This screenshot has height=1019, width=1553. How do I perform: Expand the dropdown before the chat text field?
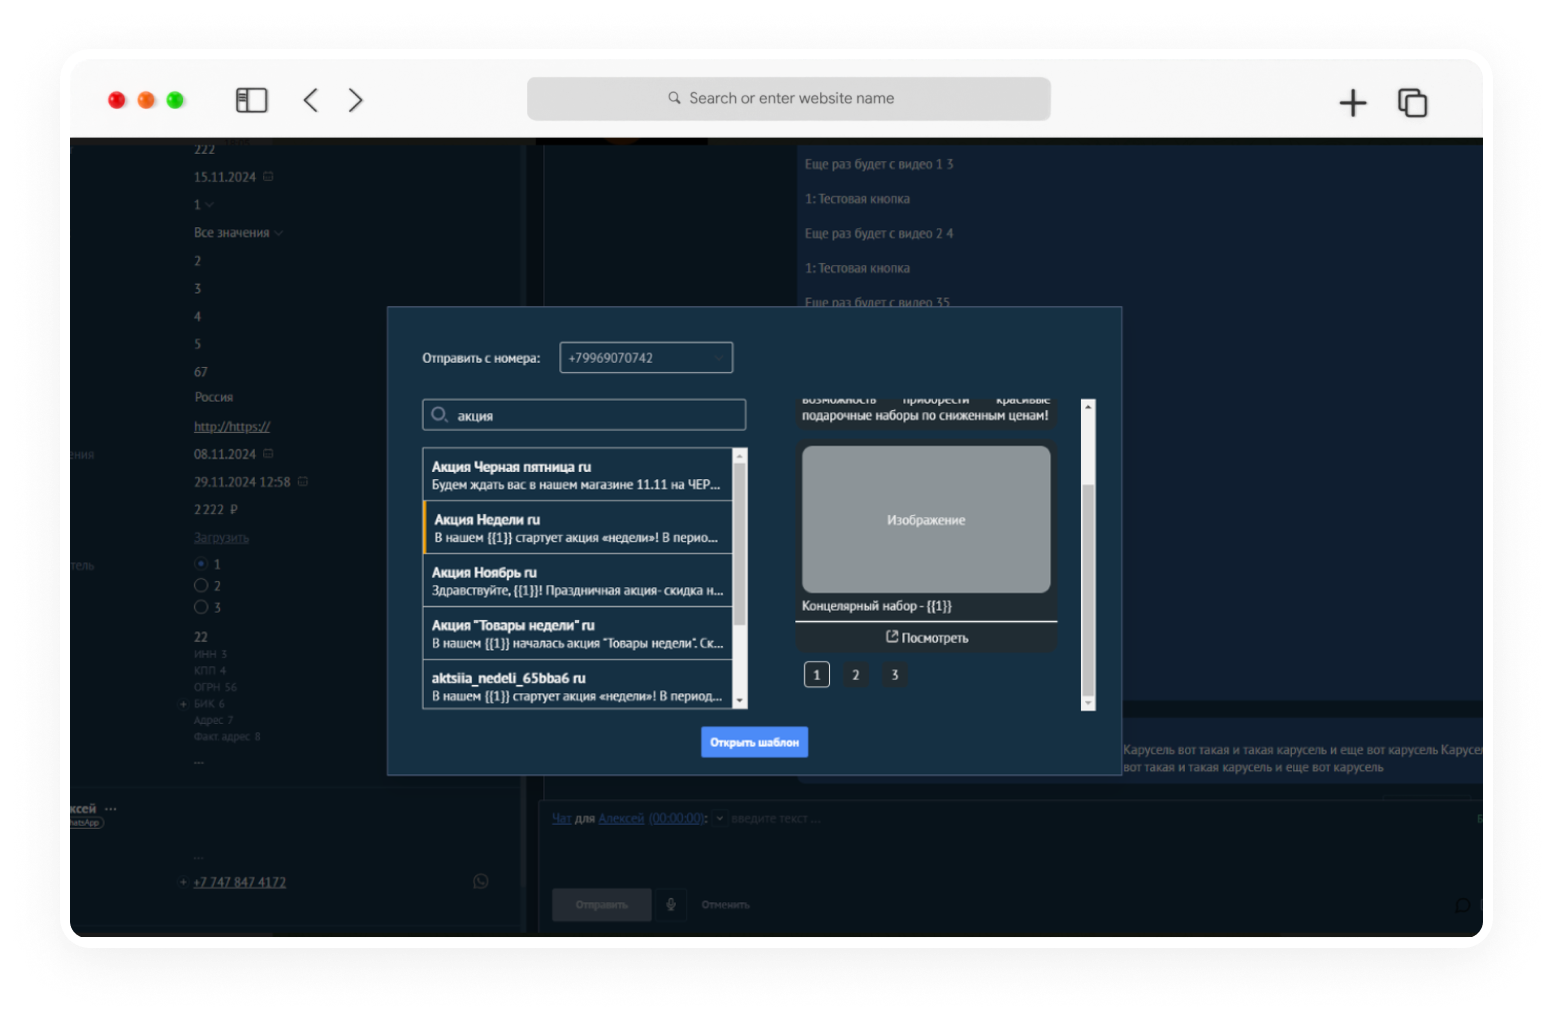[719, 818]
